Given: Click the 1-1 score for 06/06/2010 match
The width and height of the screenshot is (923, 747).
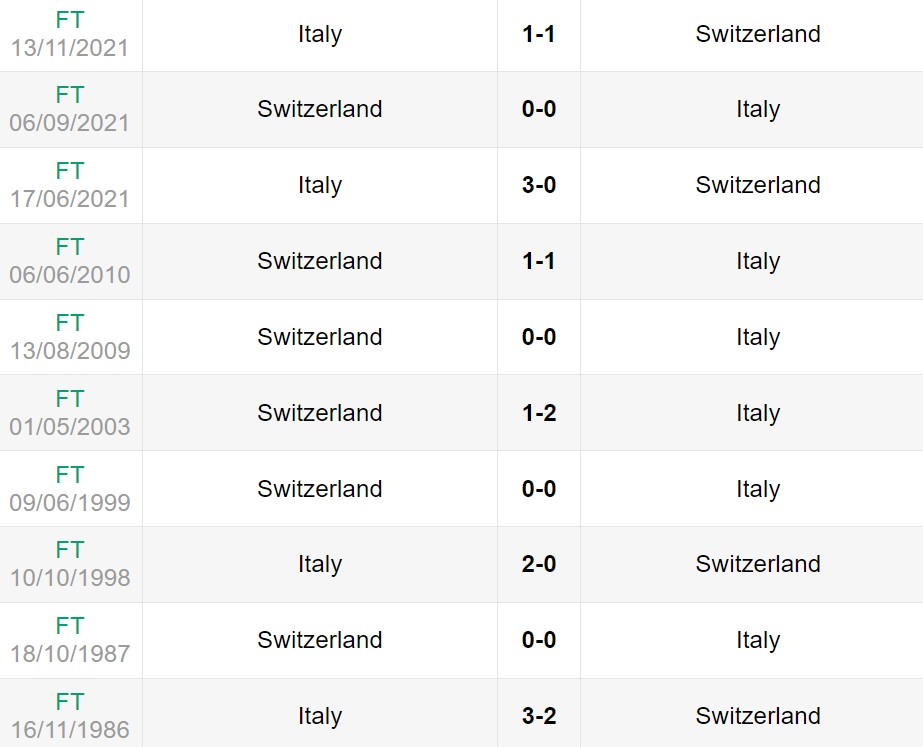Looking at the screenshot, I should click(x=539, y=261).
